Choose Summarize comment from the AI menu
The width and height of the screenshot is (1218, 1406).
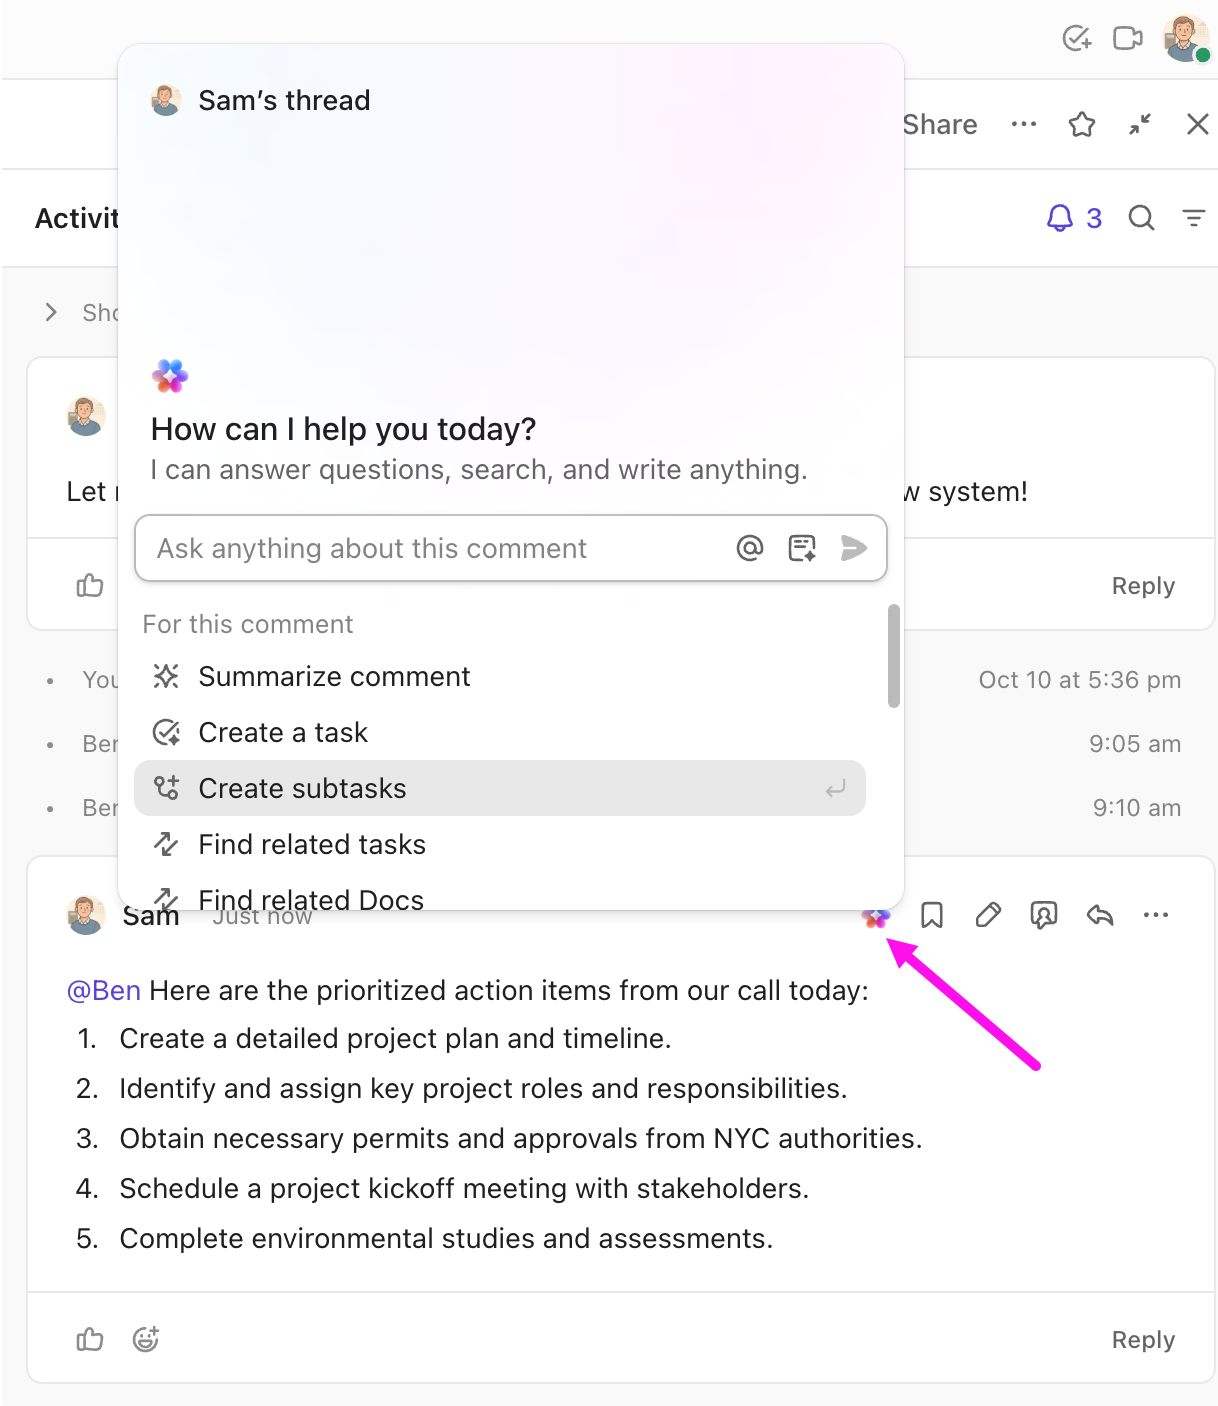[x=334, y=676]
